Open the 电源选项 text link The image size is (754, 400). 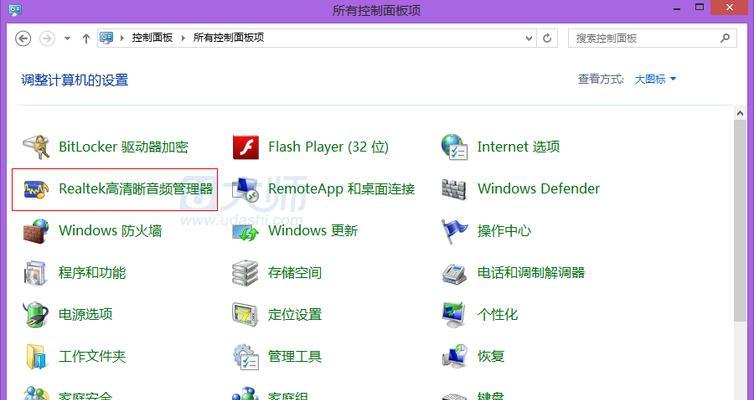tap(86, 314)
